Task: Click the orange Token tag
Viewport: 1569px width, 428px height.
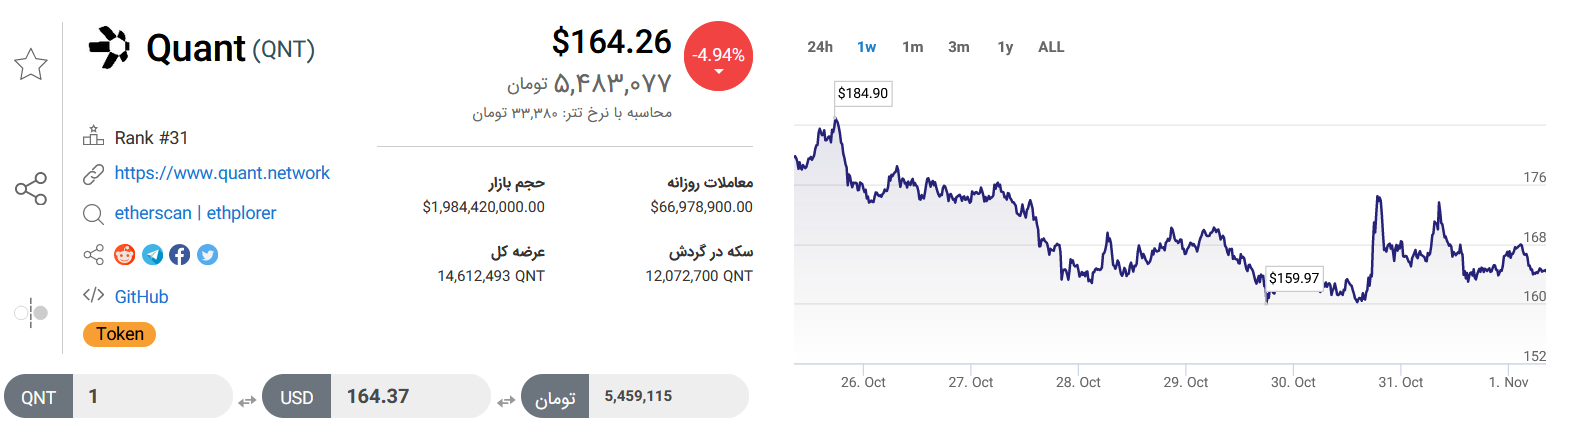Action: pos(119,334)
